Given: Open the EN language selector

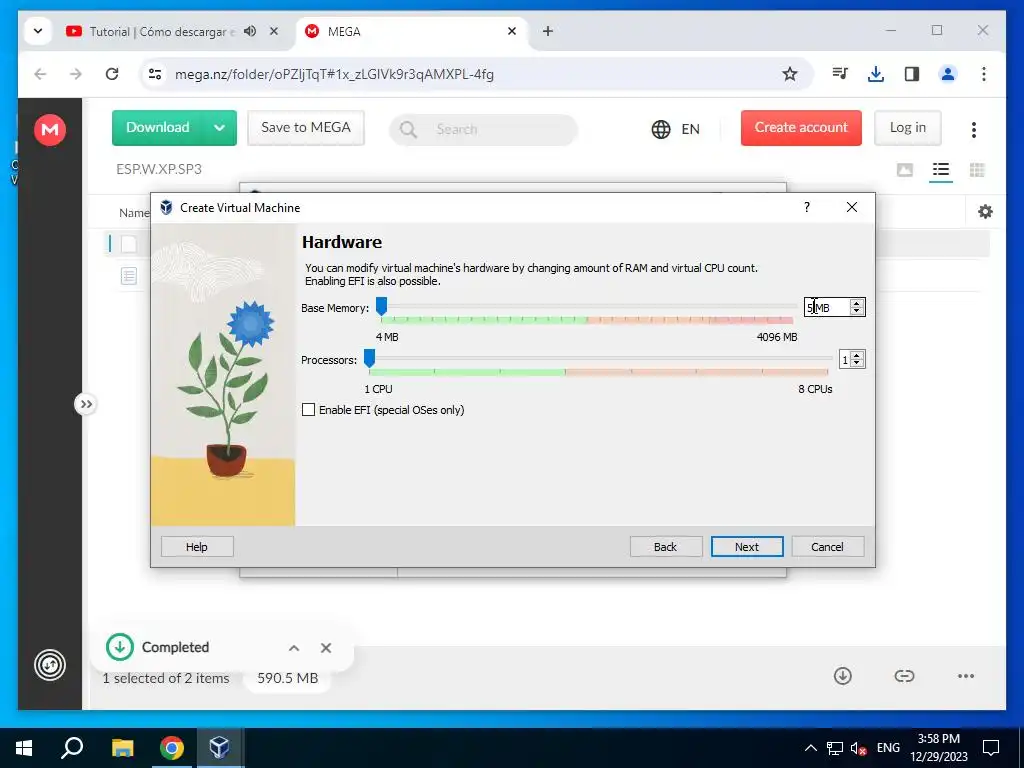Looking at the screenshot, I should coord(675,129).
